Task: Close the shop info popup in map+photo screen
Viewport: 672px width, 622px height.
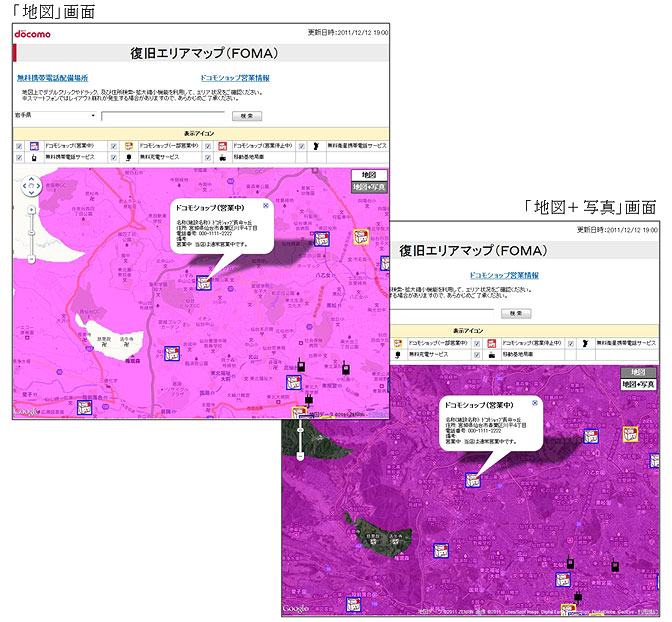Action: (x=535, y=403)
